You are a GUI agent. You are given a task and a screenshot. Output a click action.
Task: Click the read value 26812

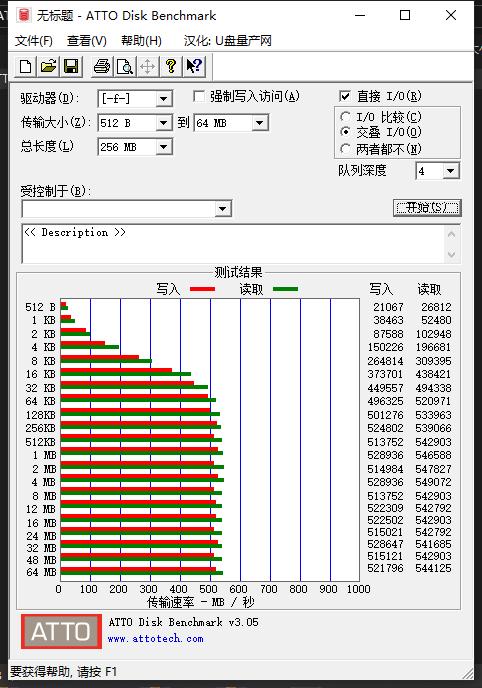(x=436, y=307)
